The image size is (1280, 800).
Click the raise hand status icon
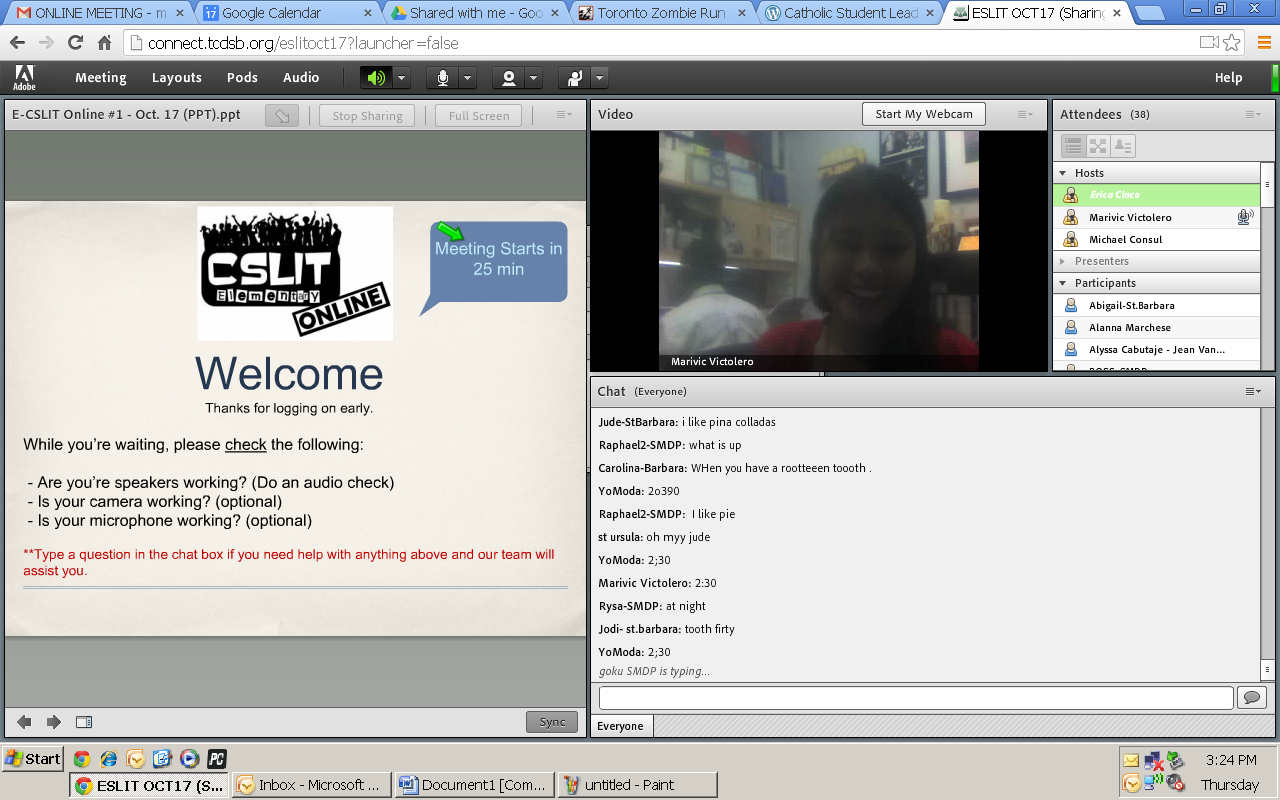575,78
